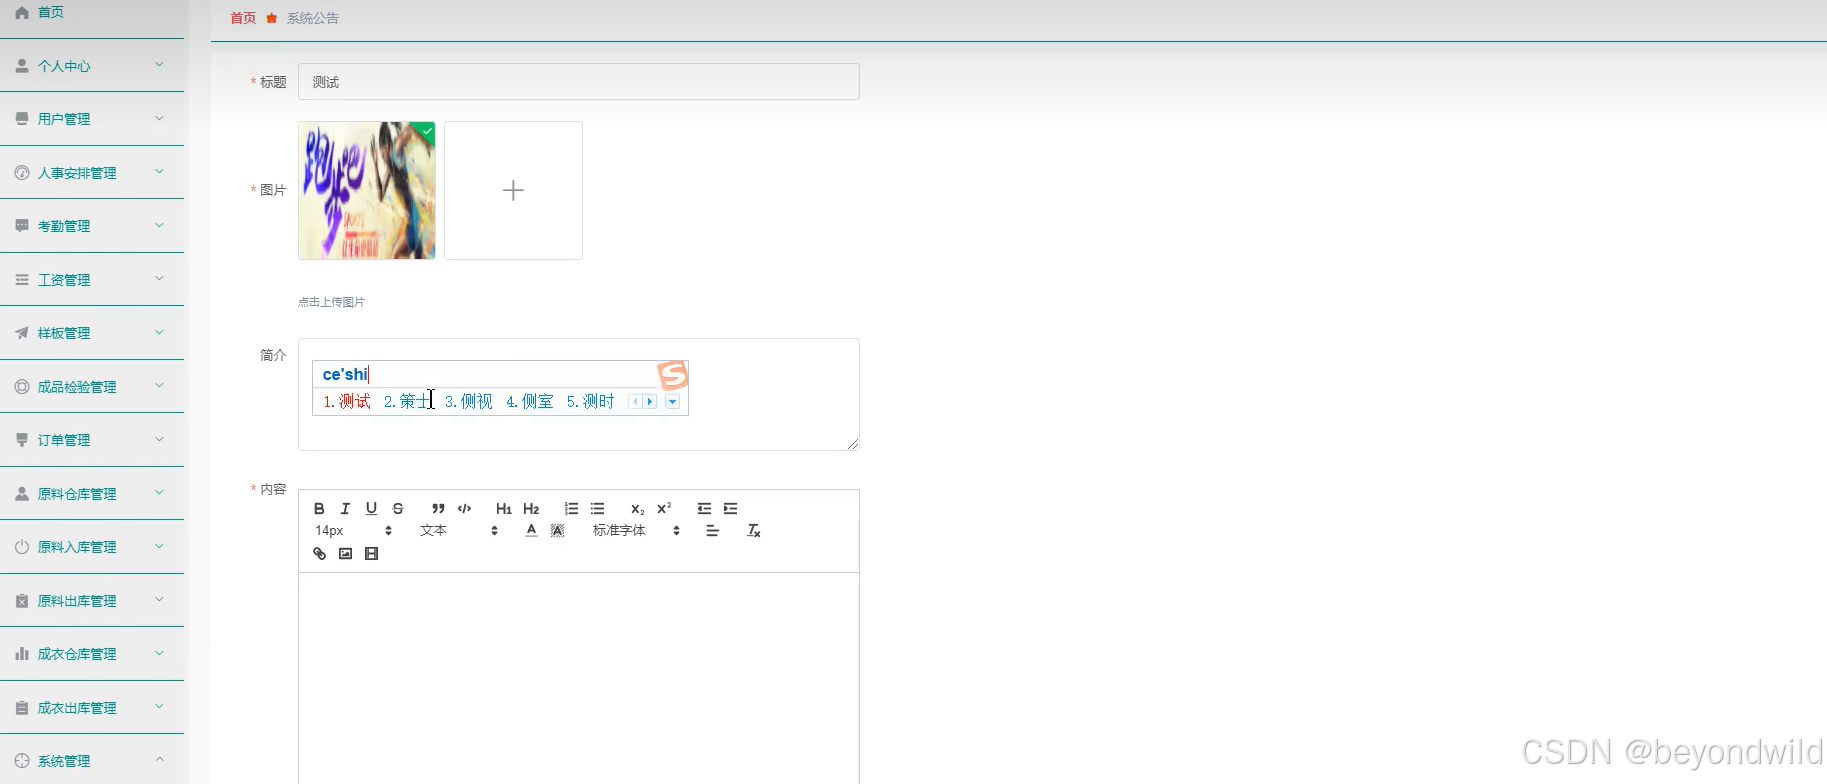Expand 原料入库管理 sidebar menu
1827x784 pixels.
pyautogui.click(x=92, y=547)
